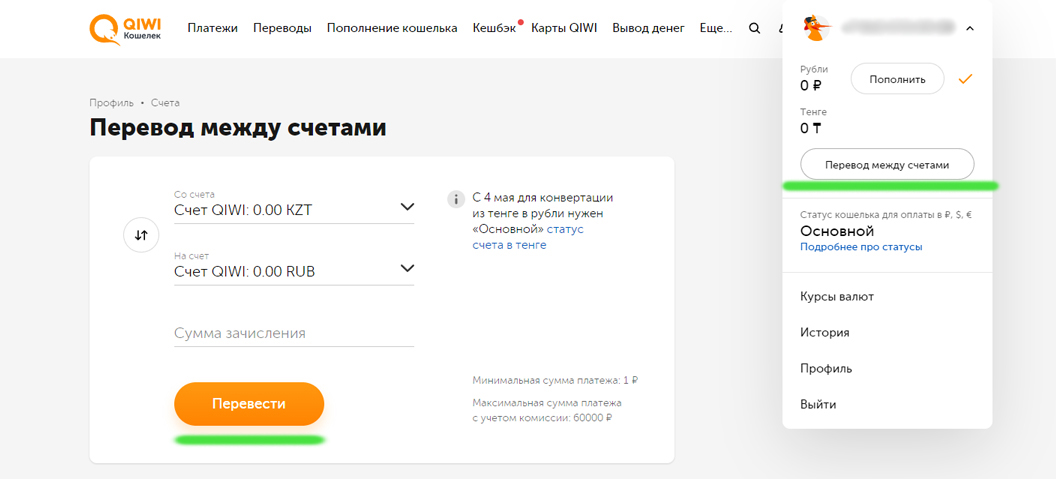
Task: Click Перевод между счетами button in the account menu
Action: (x=887, y=164)
